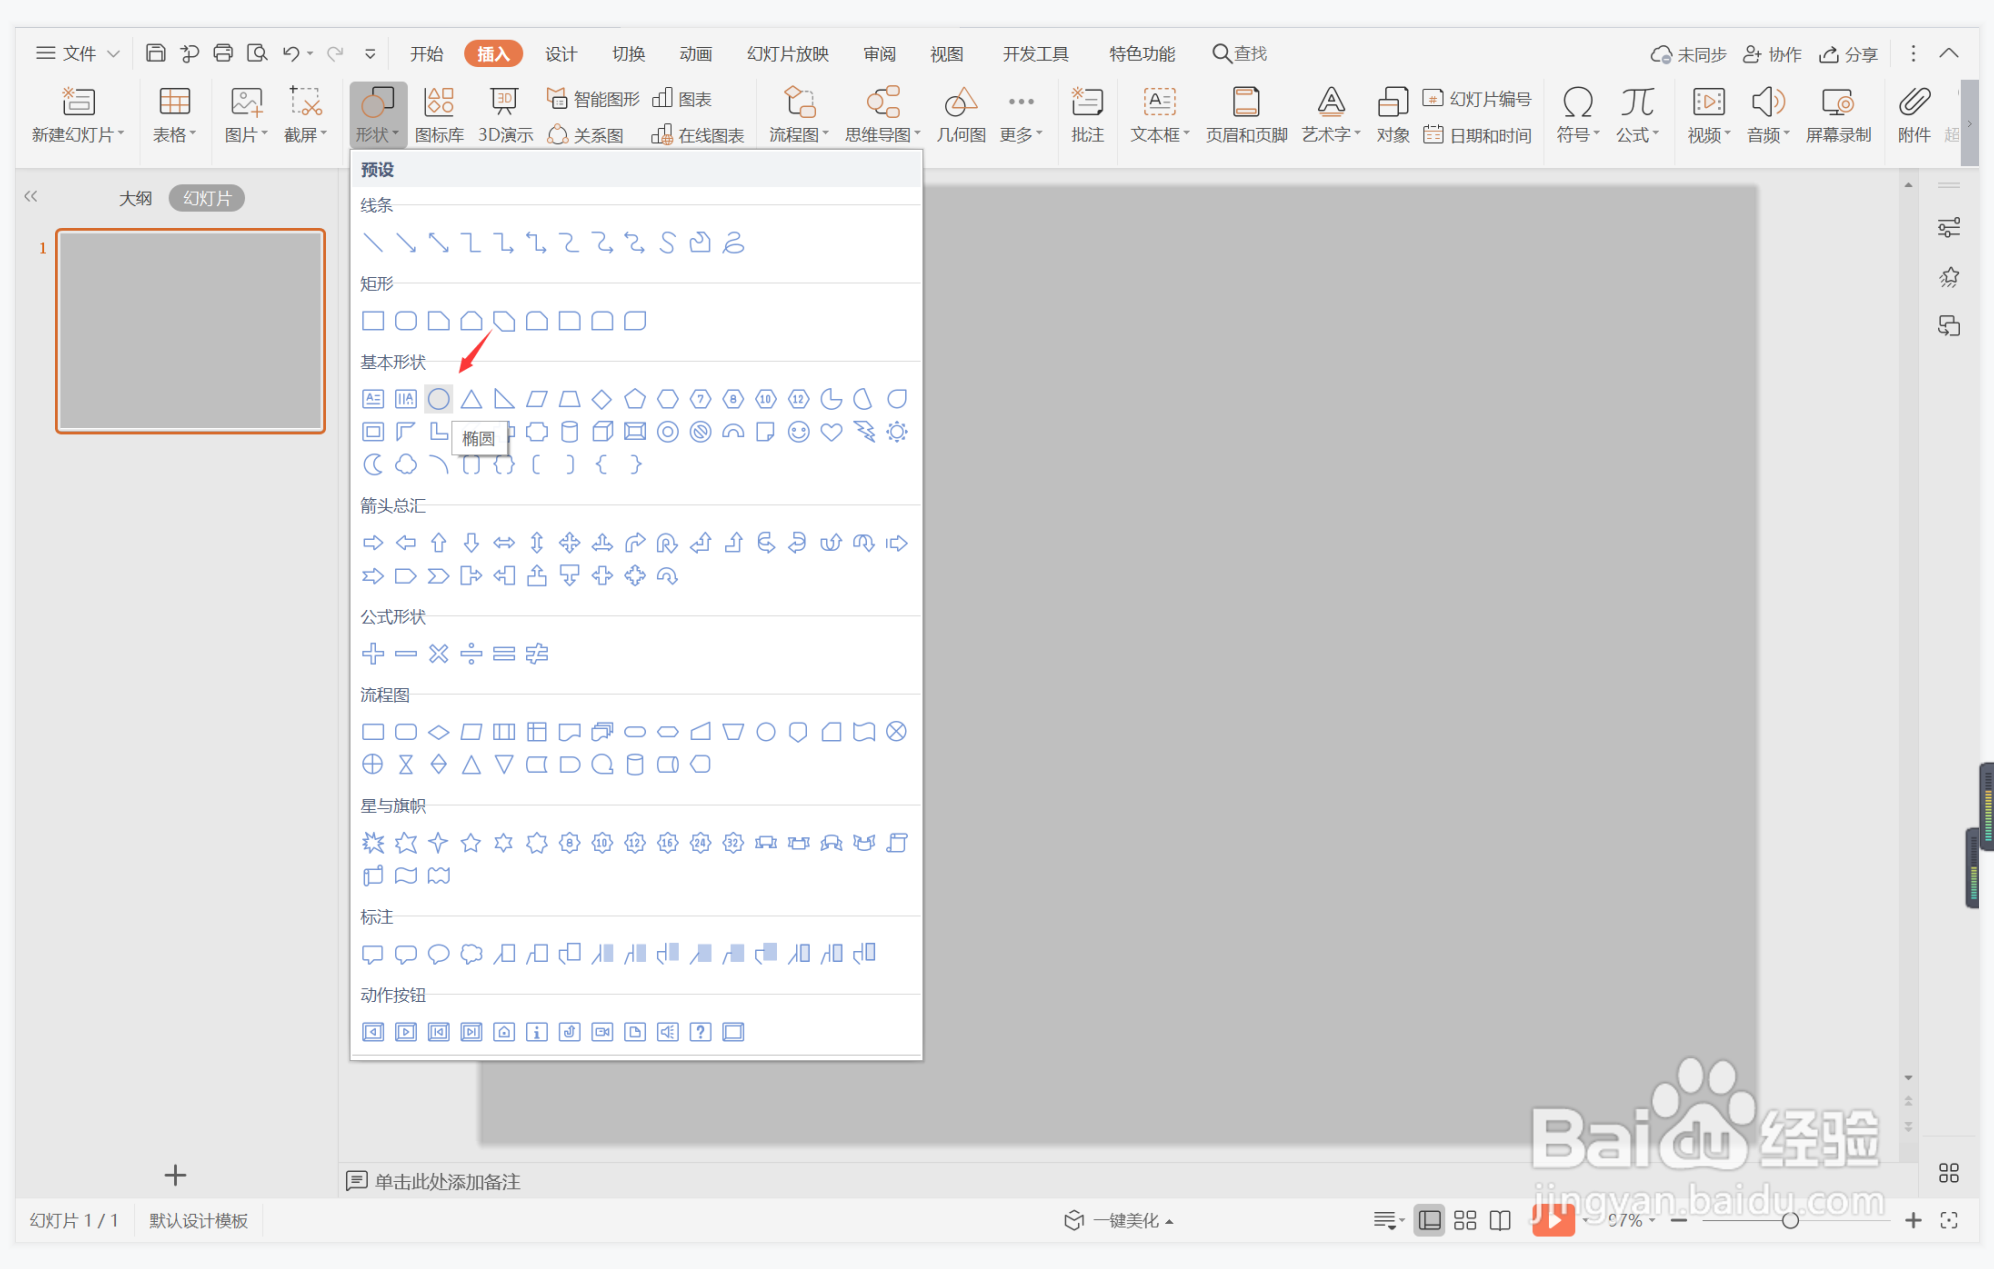Expand the 文件 menu dropdown arrow

pos(114,54)
